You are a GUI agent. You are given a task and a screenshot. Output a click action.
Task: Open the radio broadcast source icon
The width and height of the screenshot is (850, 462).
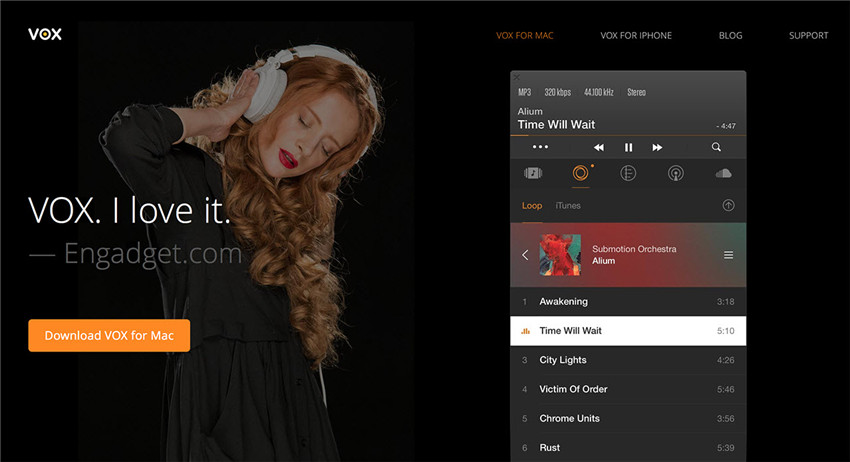coord(676,173)
